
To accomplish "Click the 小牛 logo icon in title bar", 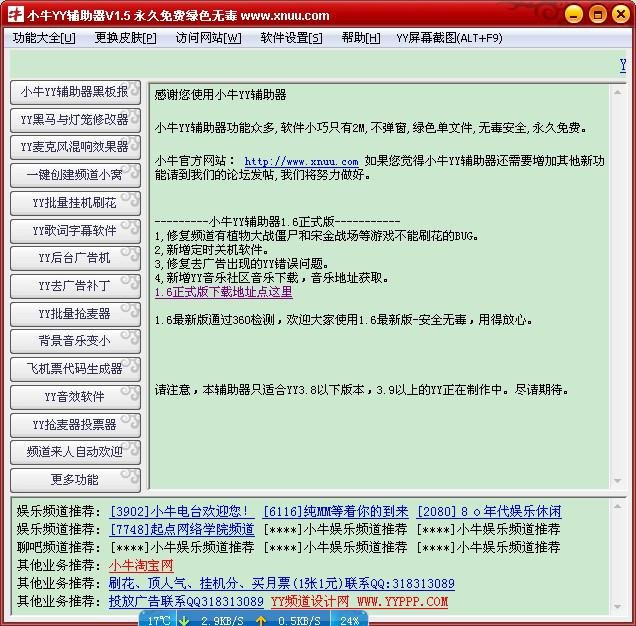I will coord(16,14).
